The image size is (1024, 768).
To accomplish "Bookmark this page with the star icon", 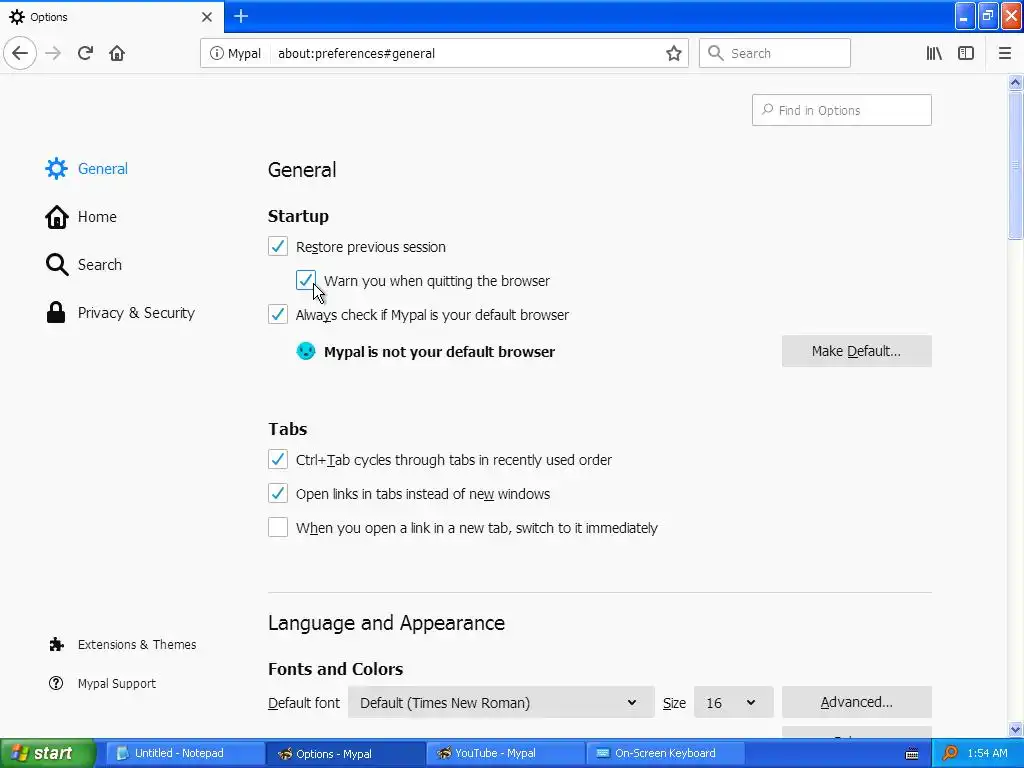I will tap(673, 54).
